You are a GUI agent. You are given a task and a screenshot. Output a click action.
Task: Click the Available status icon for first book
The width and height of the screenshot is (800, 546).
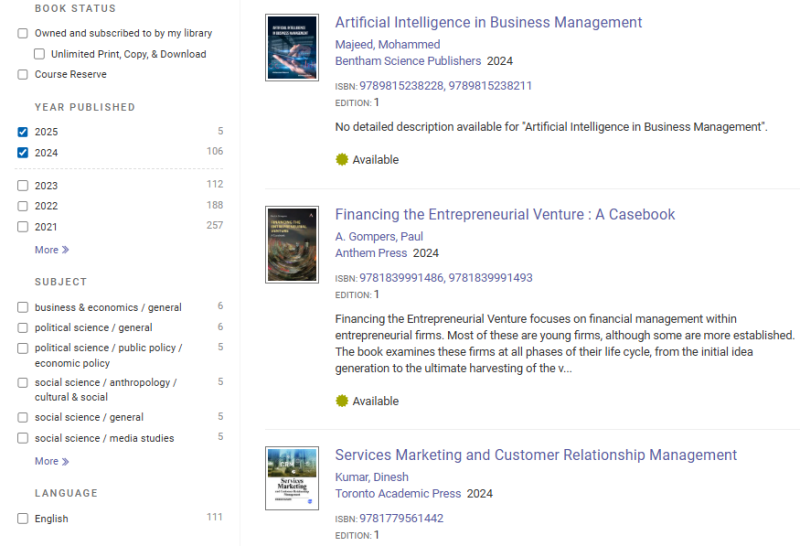[x=342, y=160]
